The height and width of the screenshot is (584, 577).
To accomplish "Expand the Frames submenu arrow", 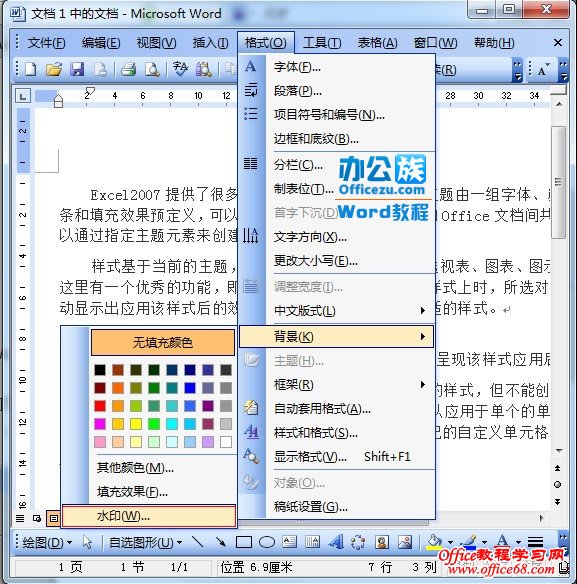I will pos(422,384).
